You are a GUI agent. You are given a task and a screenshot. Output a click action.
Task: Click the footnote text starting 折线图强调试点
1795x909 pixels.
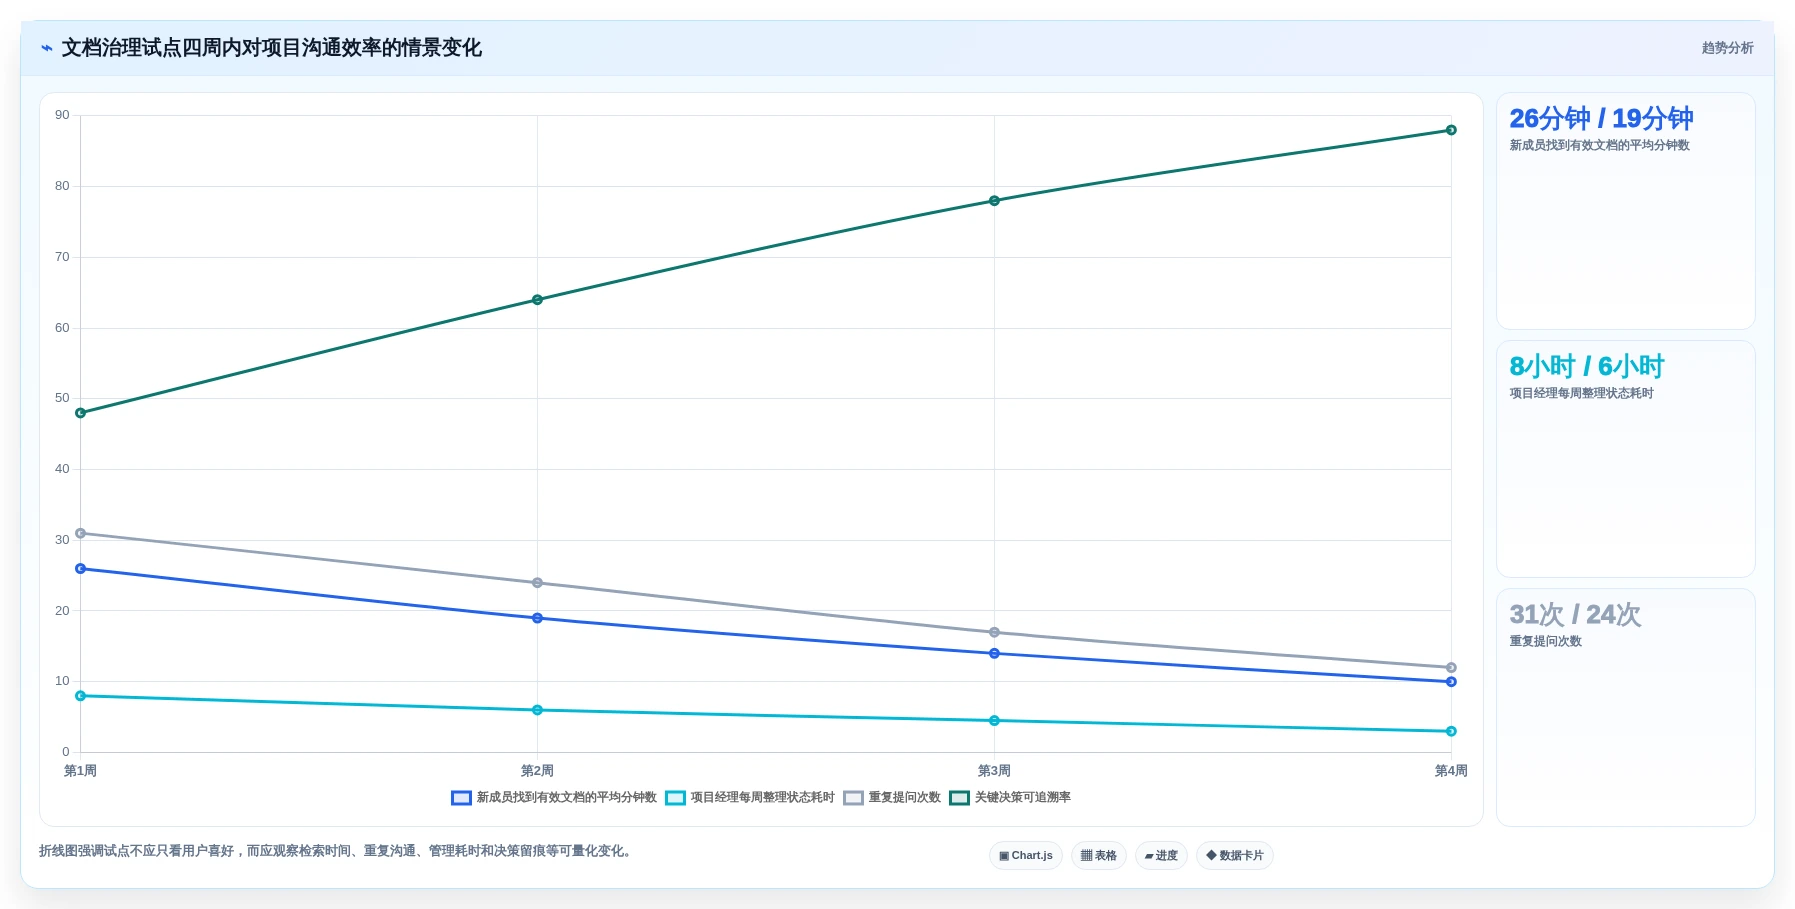tap(335, 851)
